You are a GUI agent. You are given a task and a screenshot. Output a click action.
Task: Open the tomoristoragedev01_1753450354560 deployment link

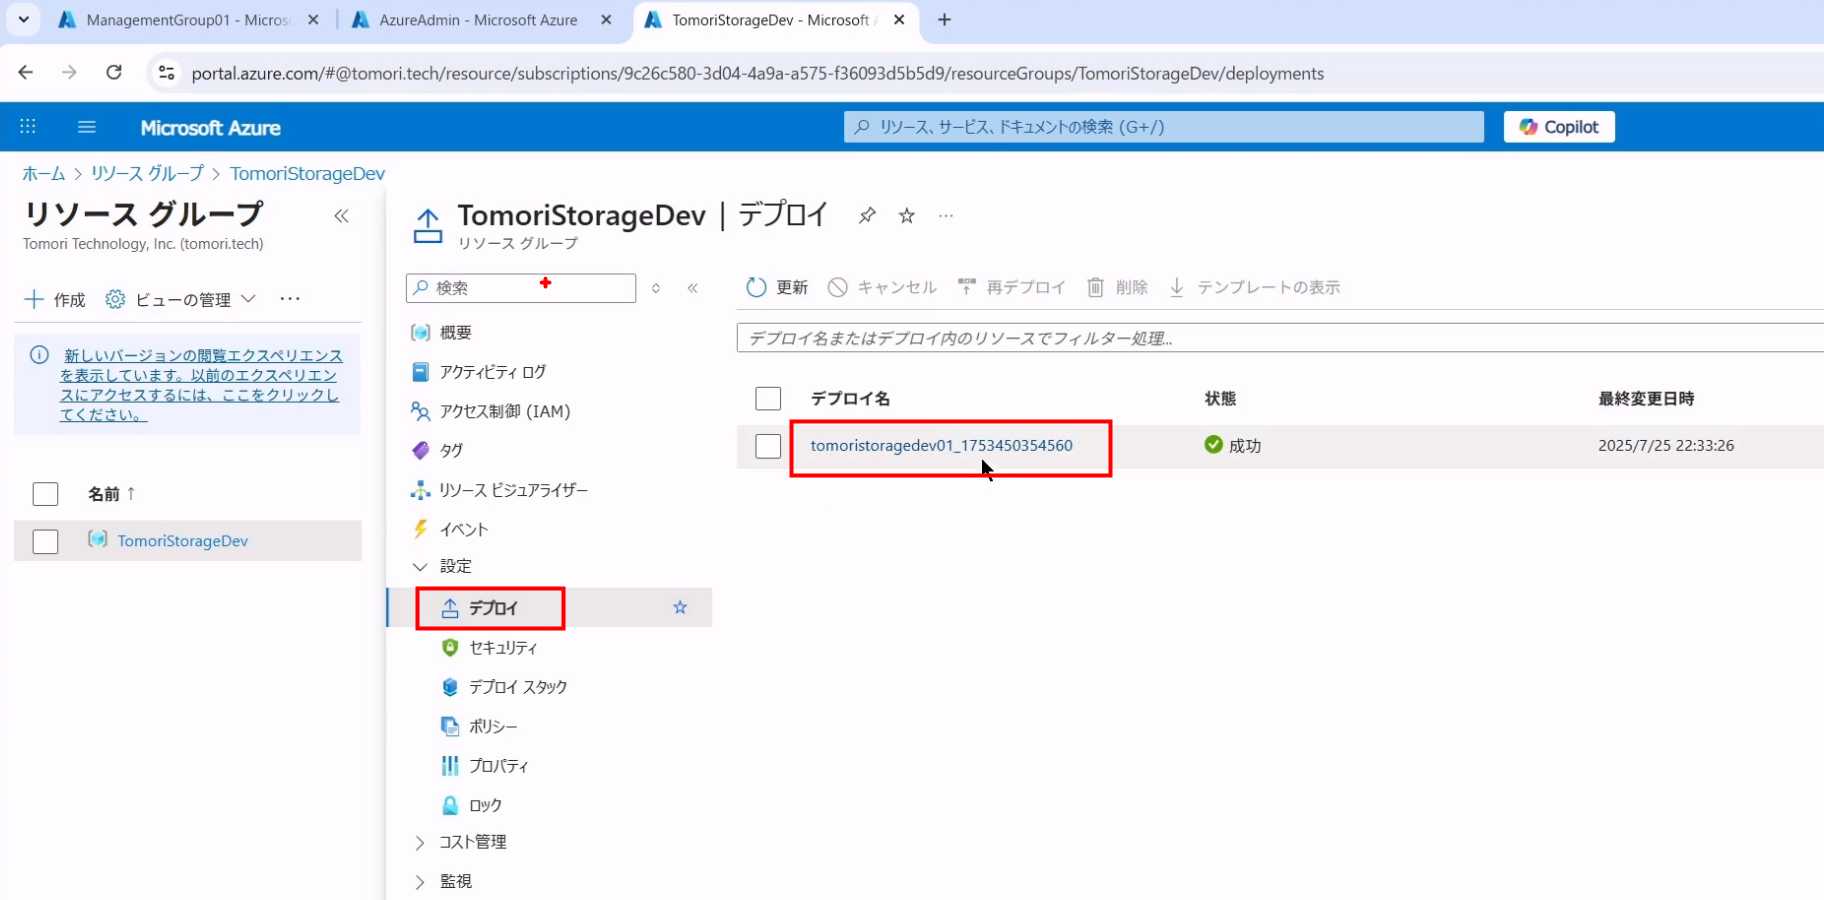941,446
